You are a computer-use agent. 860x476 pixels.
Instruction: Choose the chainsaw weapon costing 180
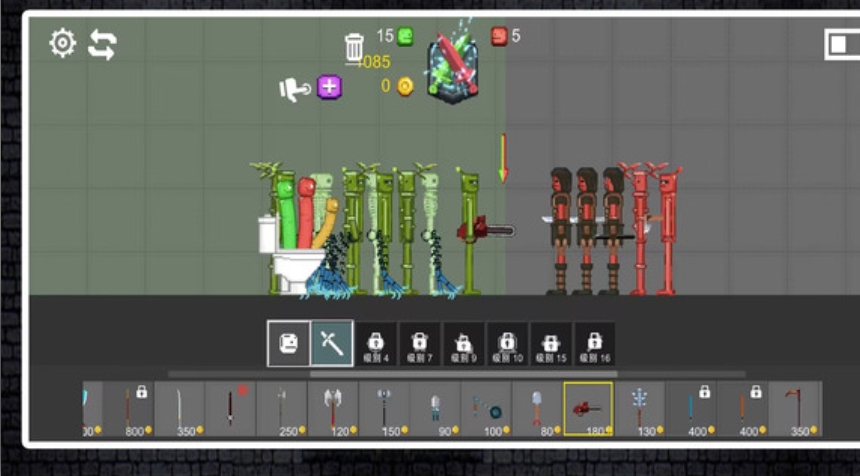pyautogui.click(x=589, y=409)
